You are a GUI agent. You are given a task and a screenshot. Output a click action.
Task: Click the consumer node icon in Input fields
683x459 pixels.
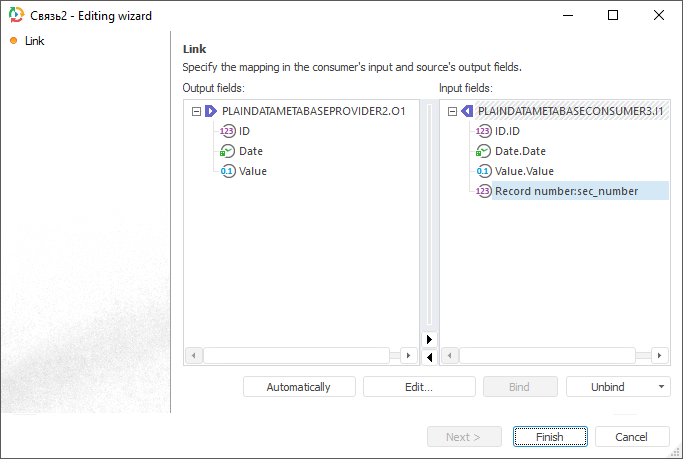tap(466, 111)
